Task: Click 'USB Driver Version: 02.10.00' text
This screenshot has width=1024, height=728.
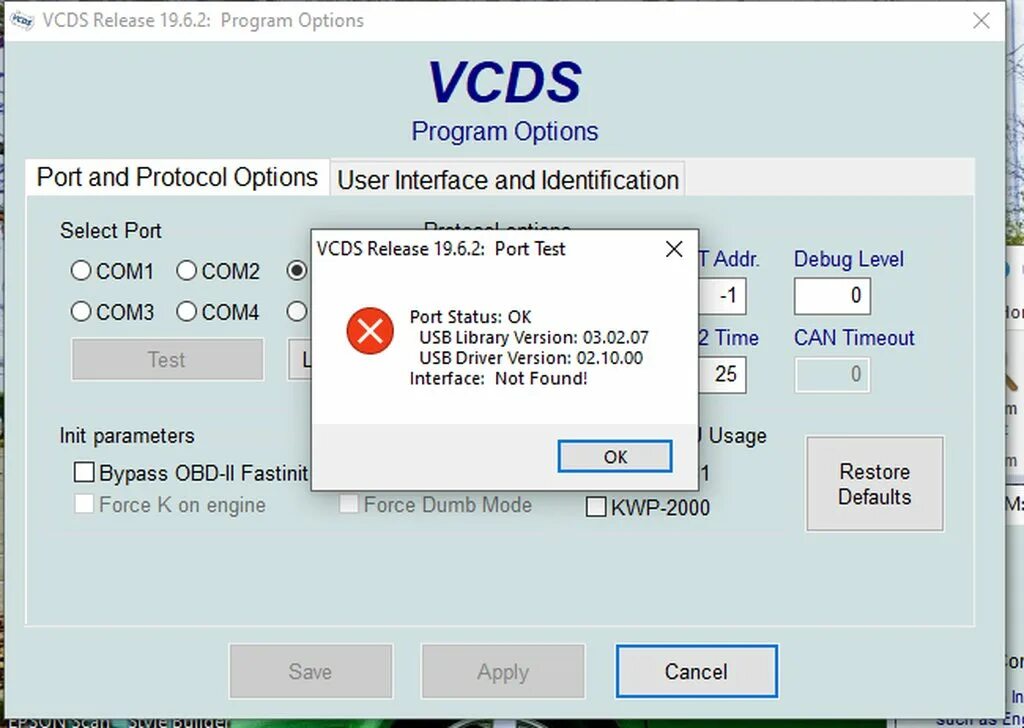Action: pyautogui.click(x=530, y=358)
